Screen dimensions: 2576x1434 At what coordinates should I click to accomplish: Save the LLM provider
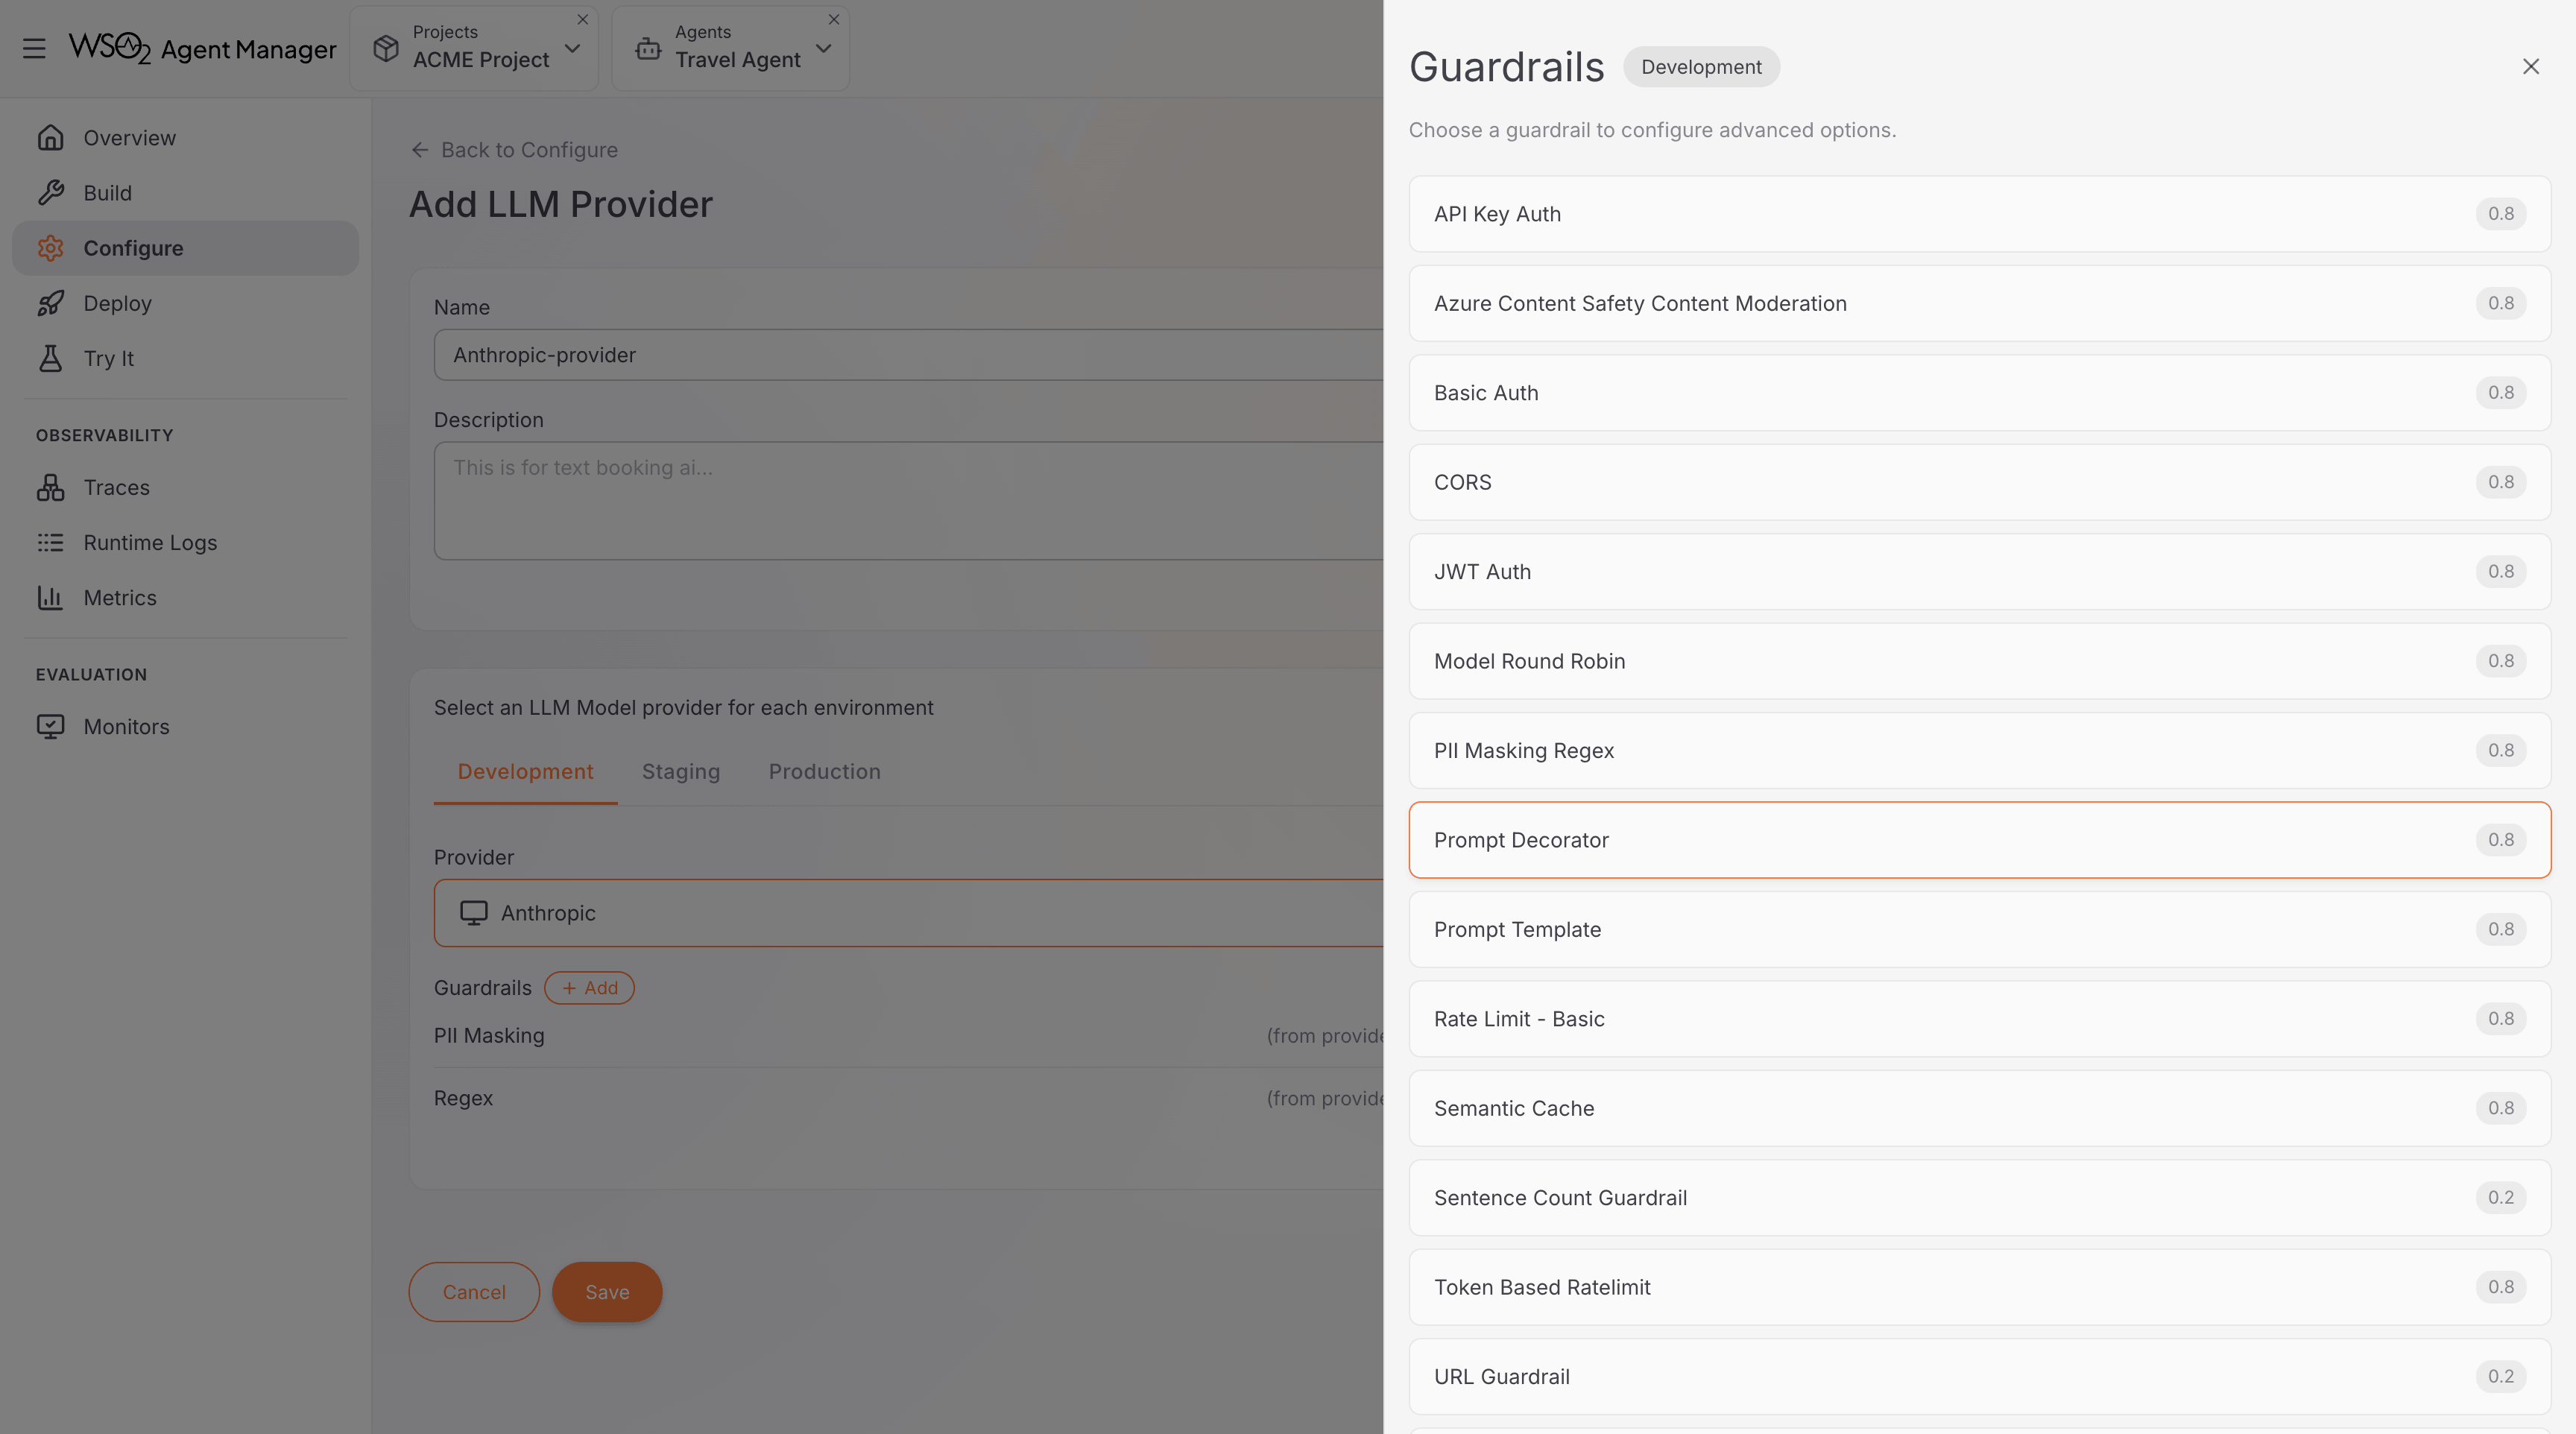pos(607,1291)
